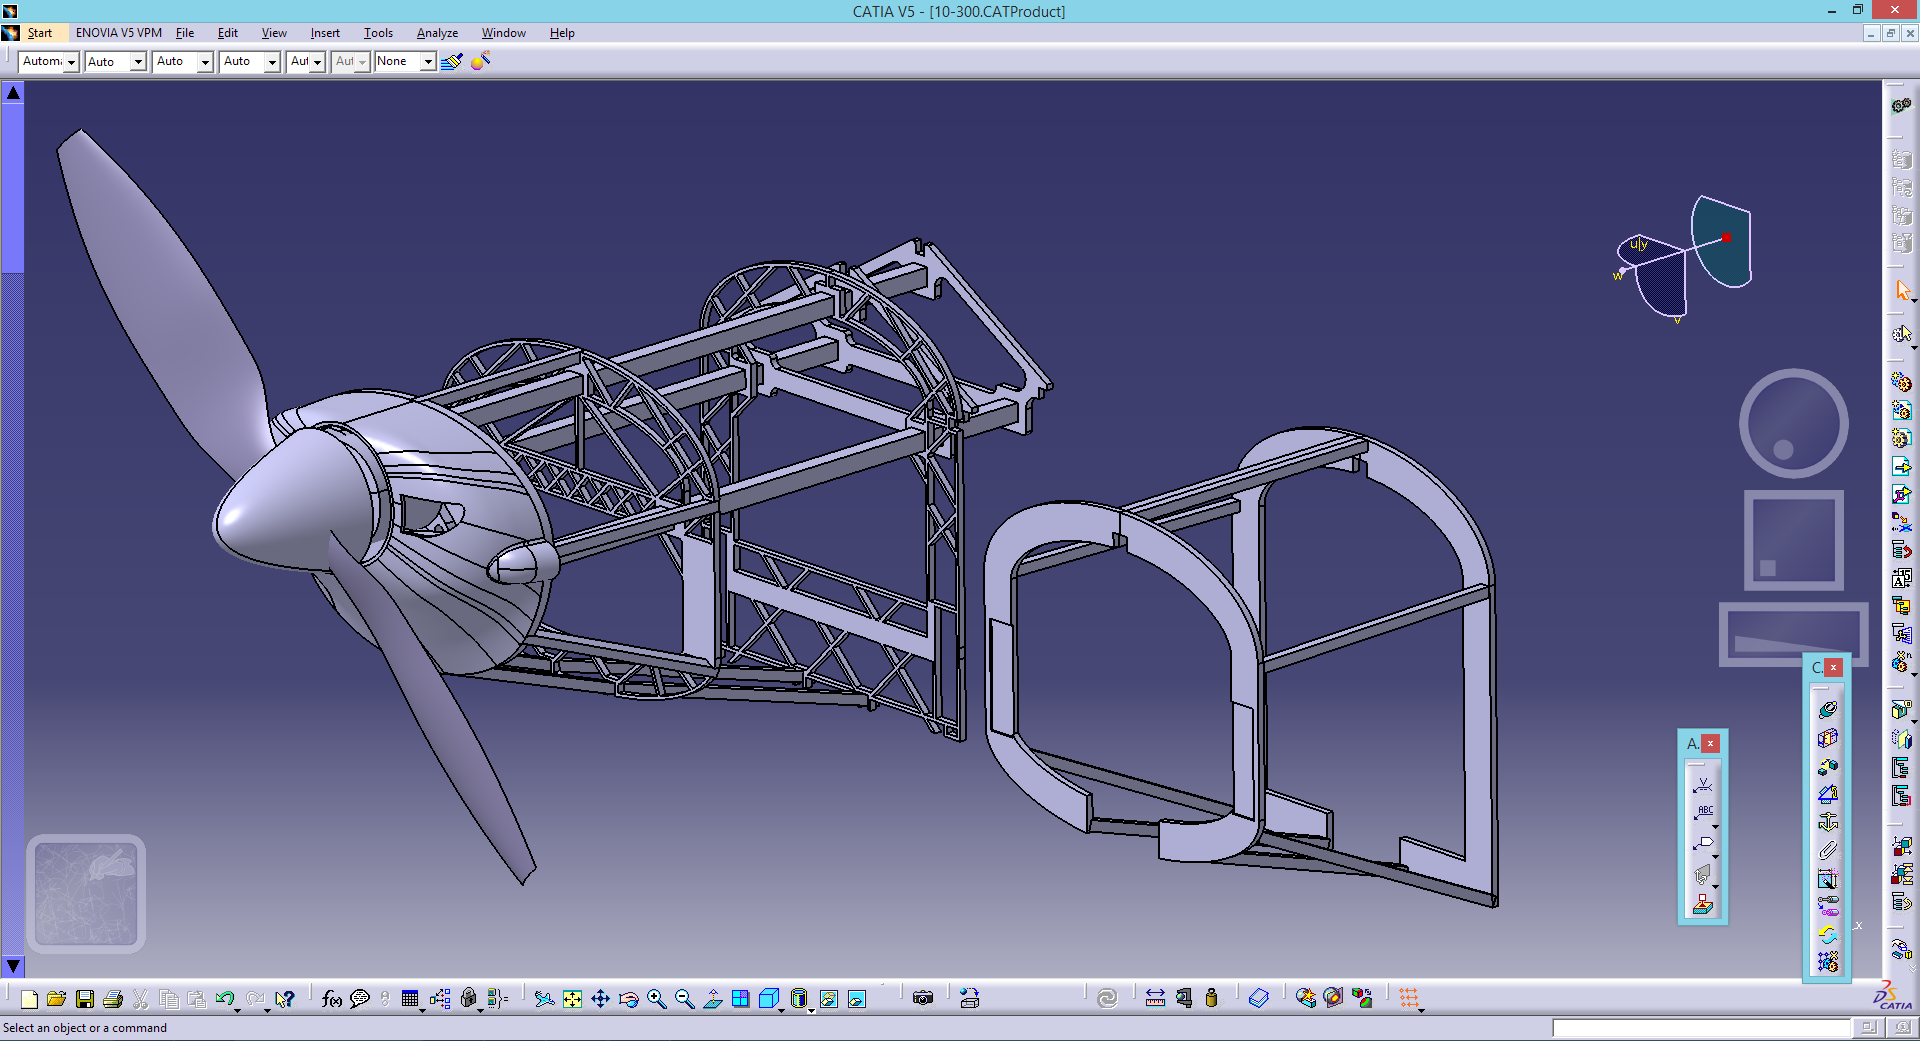The image size is (1920, 1041).
Task: Select the Contact Constraint tool
Action: pos(1828,737)
